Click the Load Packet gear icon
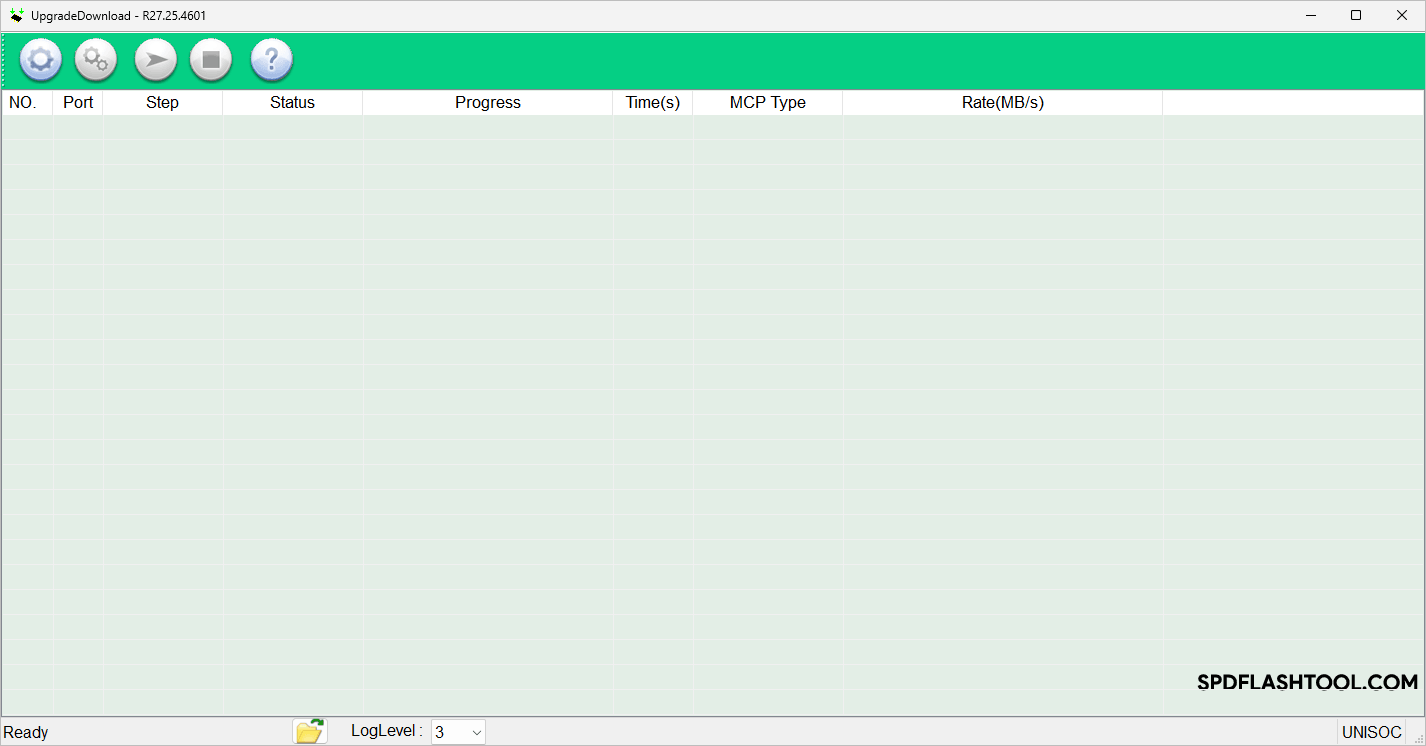This screenshot has height=746, width=1426. (40, 61)
